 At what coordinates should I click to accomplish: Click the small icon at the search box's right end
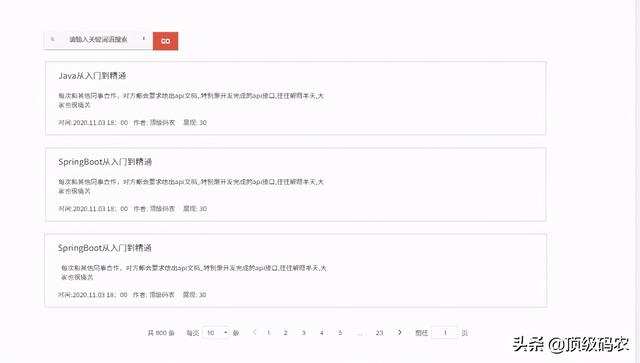144,38
